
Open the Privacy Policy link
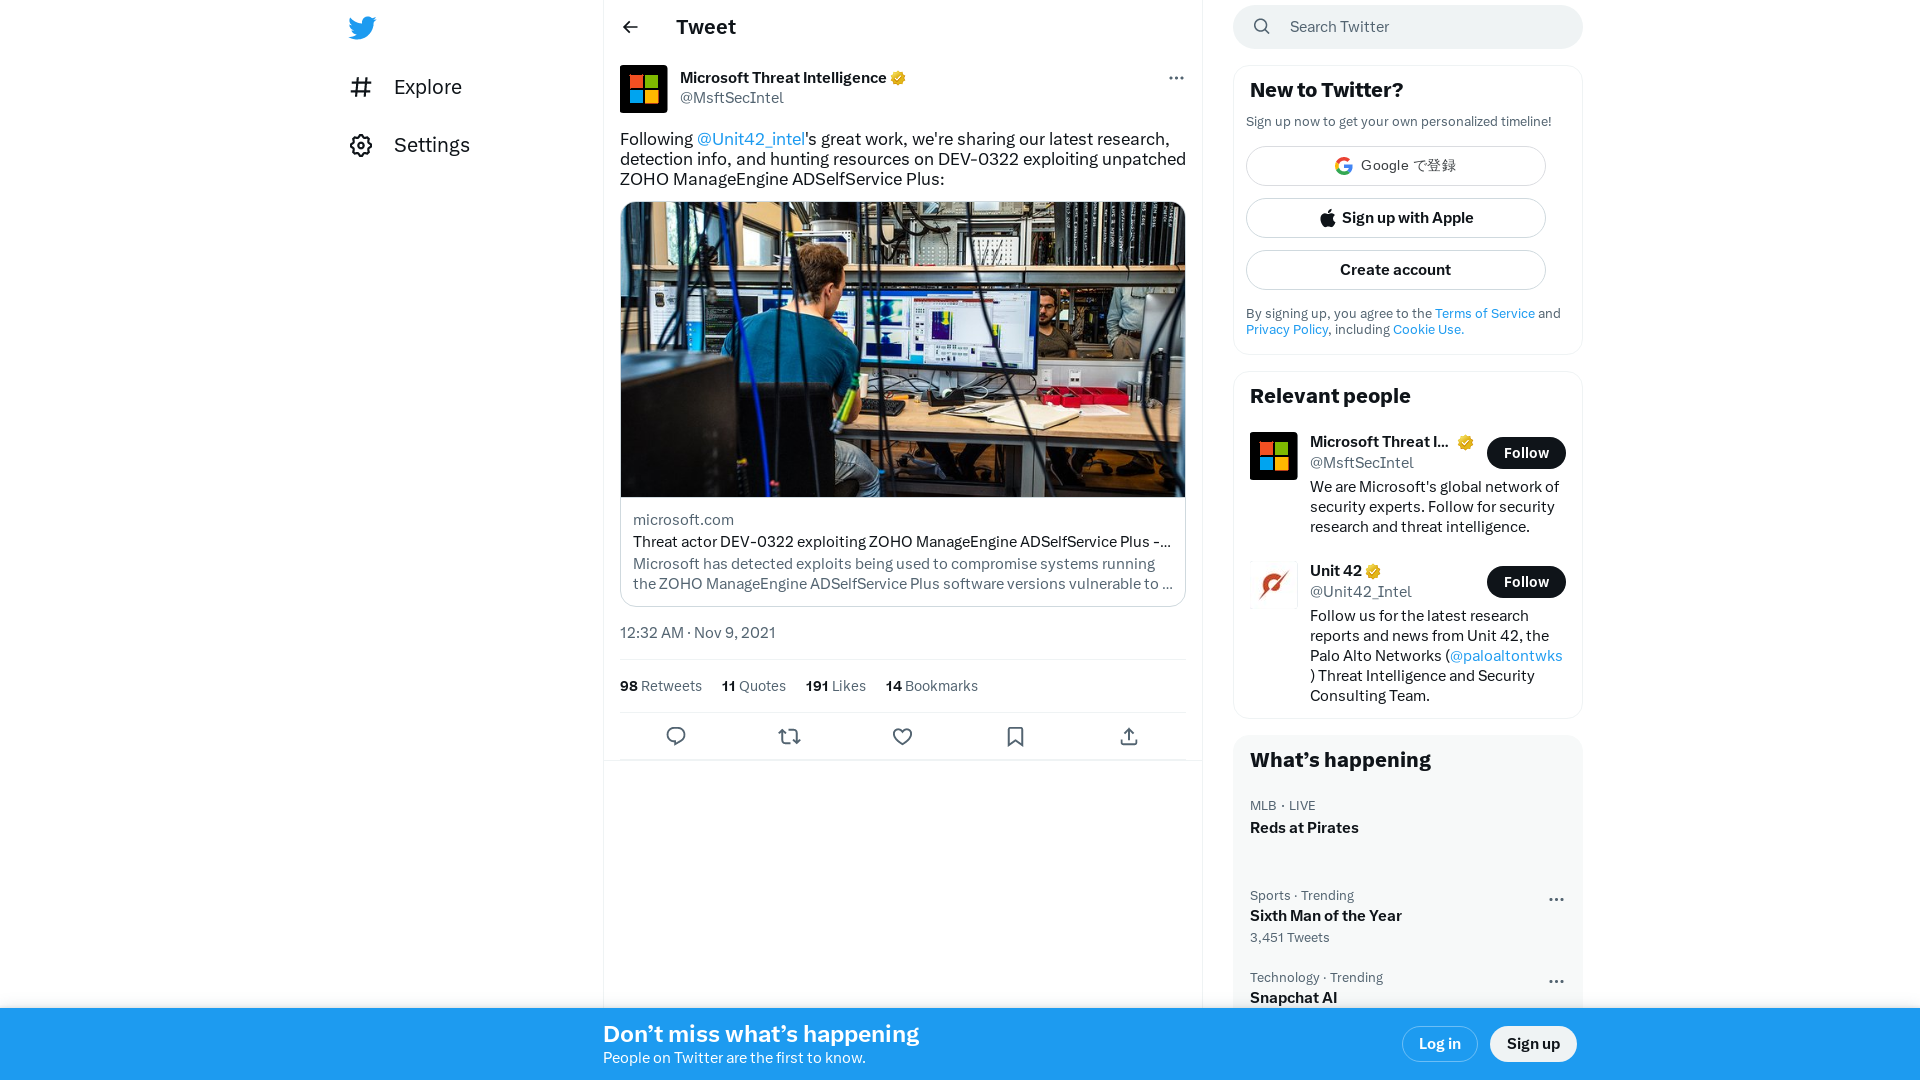[1287, 330]
